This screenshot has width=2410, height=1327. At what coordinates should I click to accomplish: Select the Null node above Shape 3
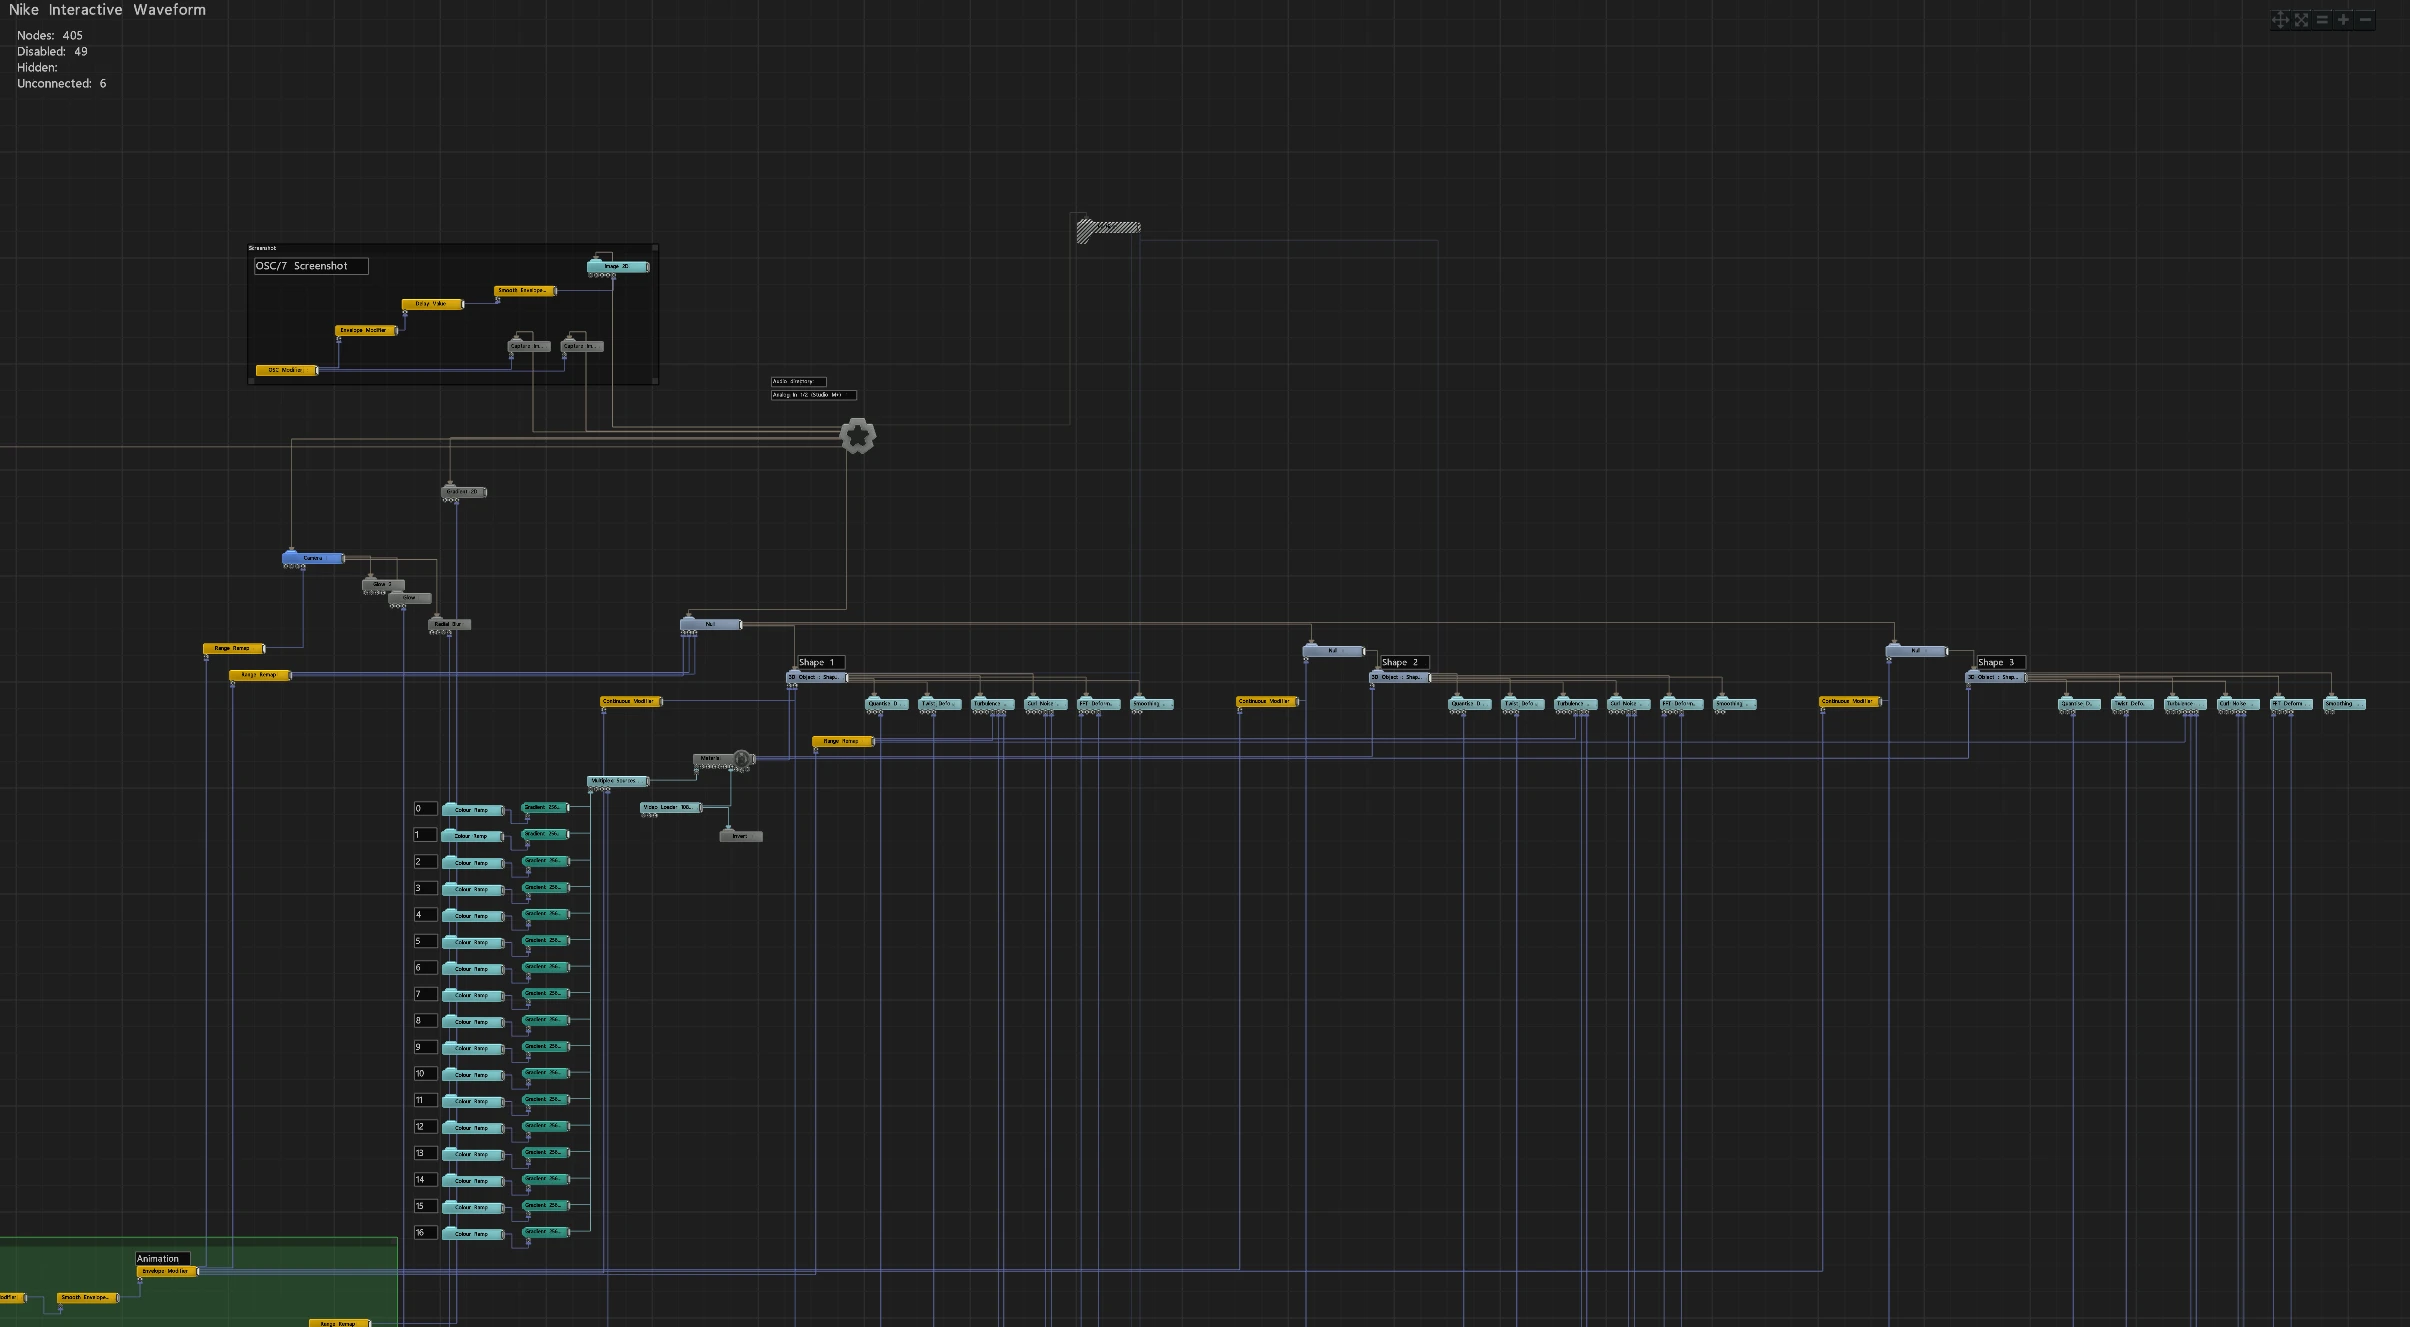pyautogui.click(x=1917, y=651)
